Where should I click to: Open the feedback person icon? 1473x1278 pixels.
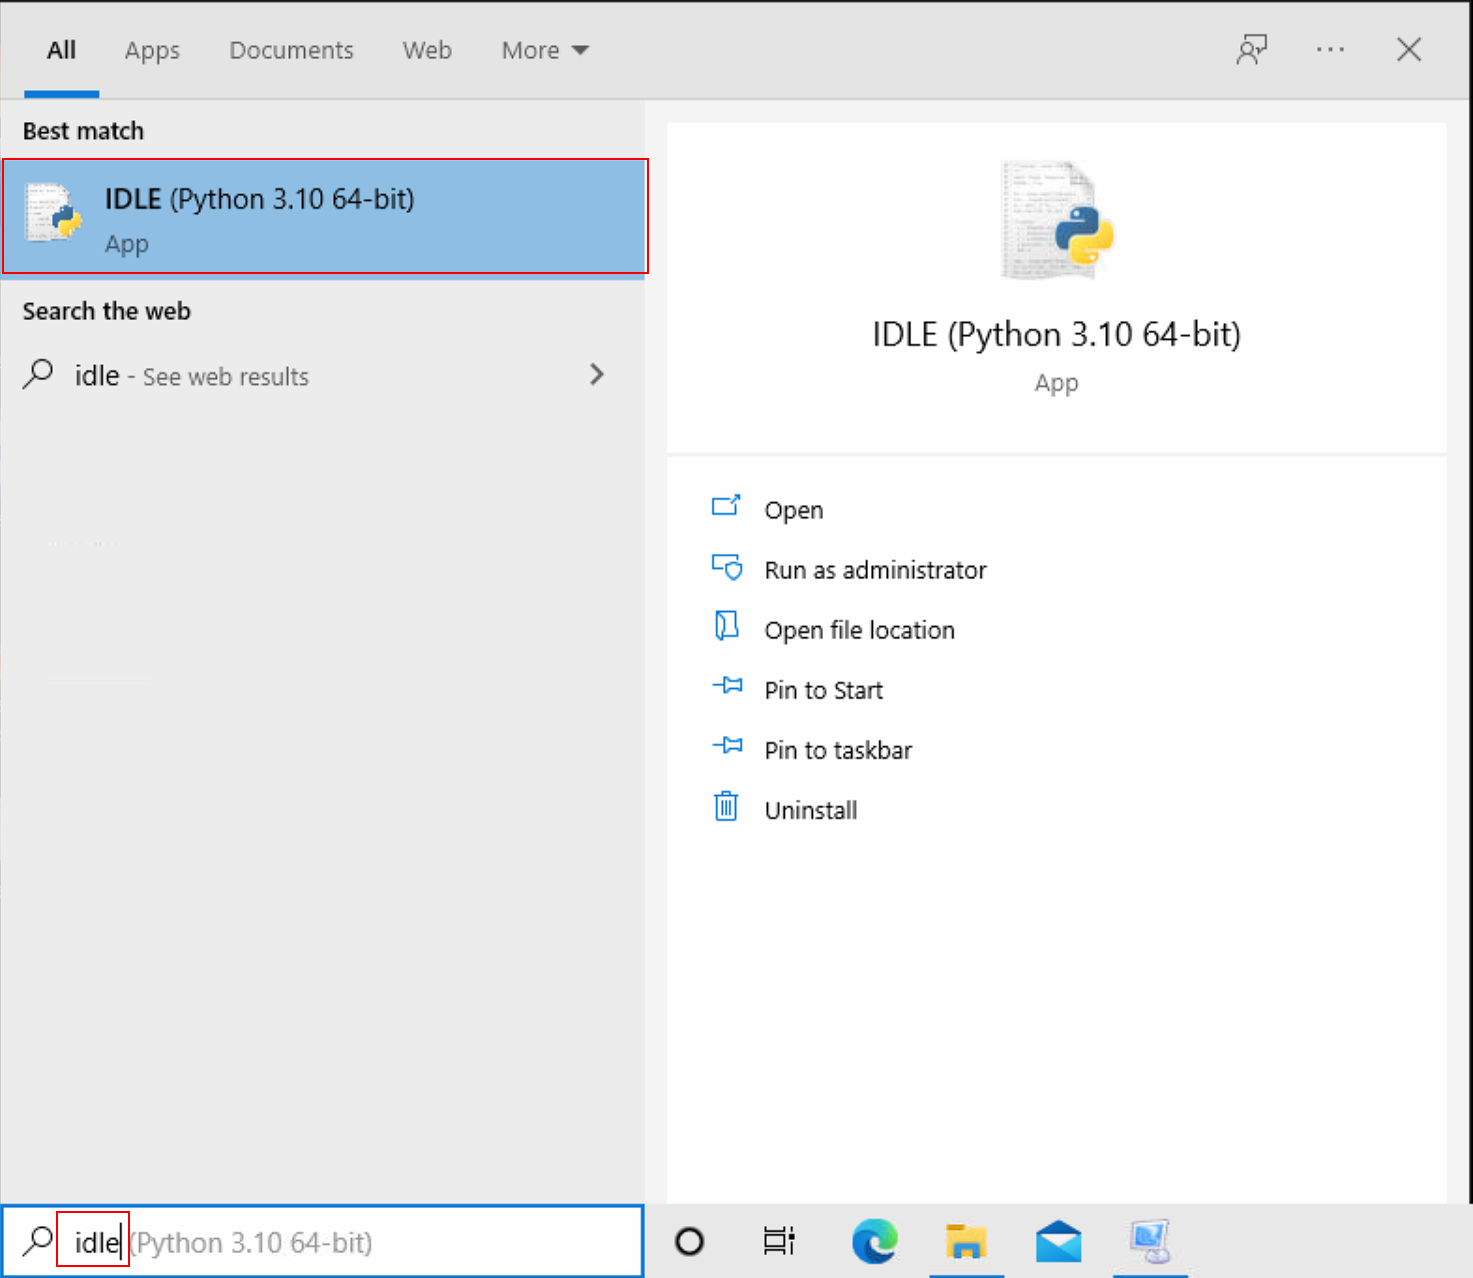[x=1251, y=49]
